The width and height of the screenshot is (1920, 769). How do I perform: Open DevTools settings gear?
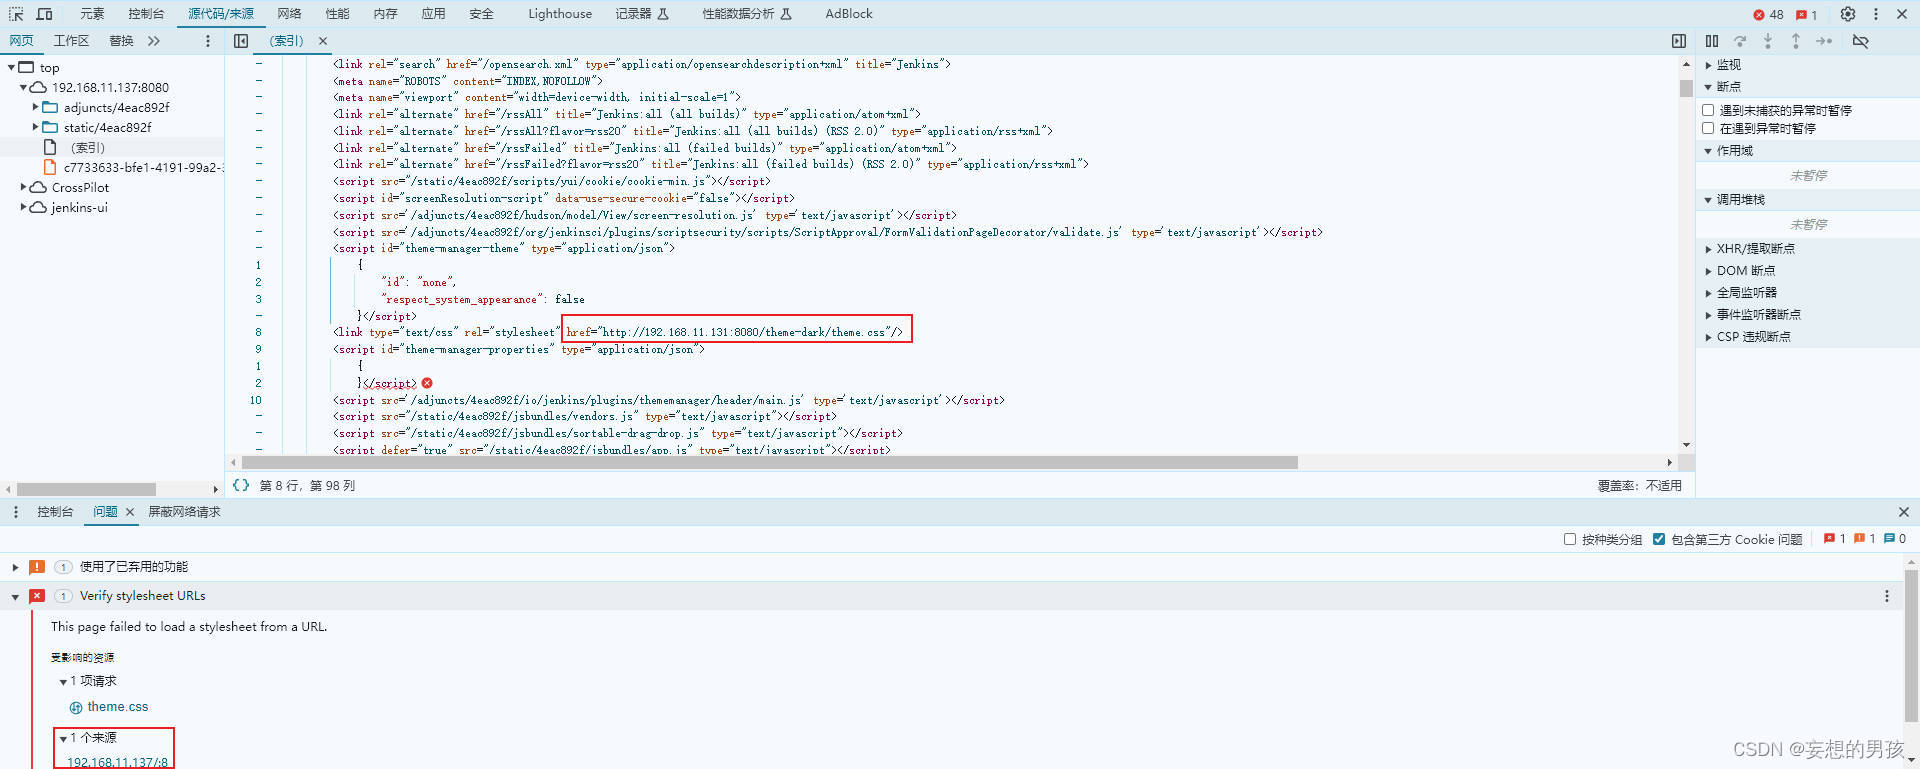1848,14
